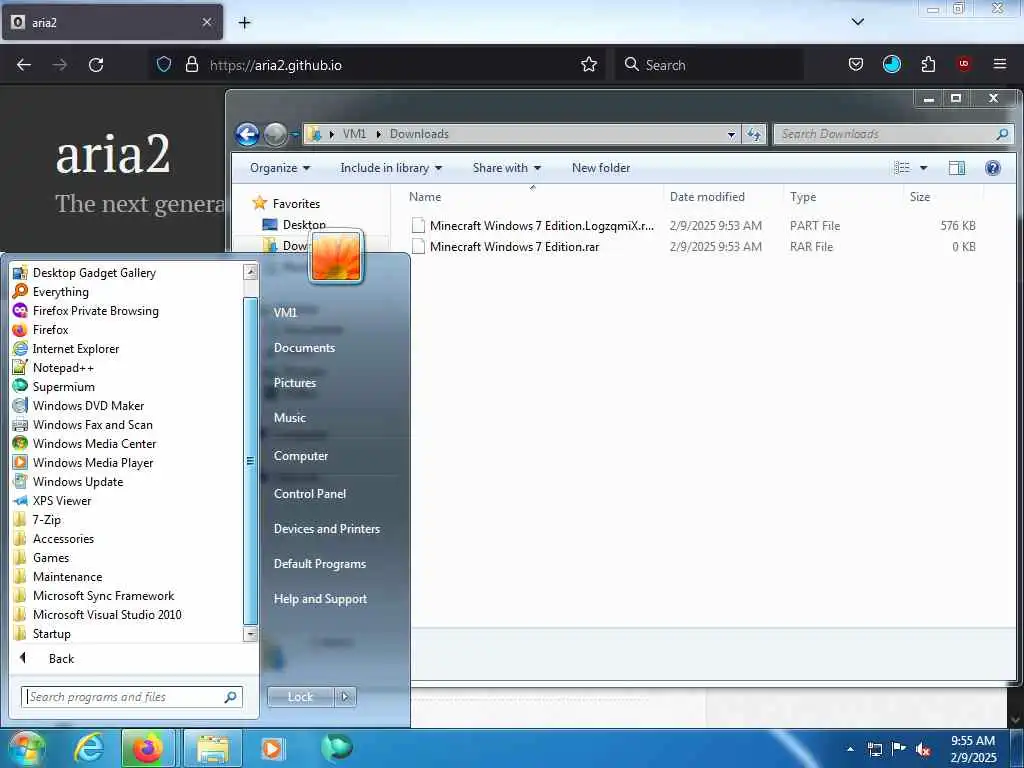Open Music from Start menu
Viewport: 1024px width, 768px height.
290,417
